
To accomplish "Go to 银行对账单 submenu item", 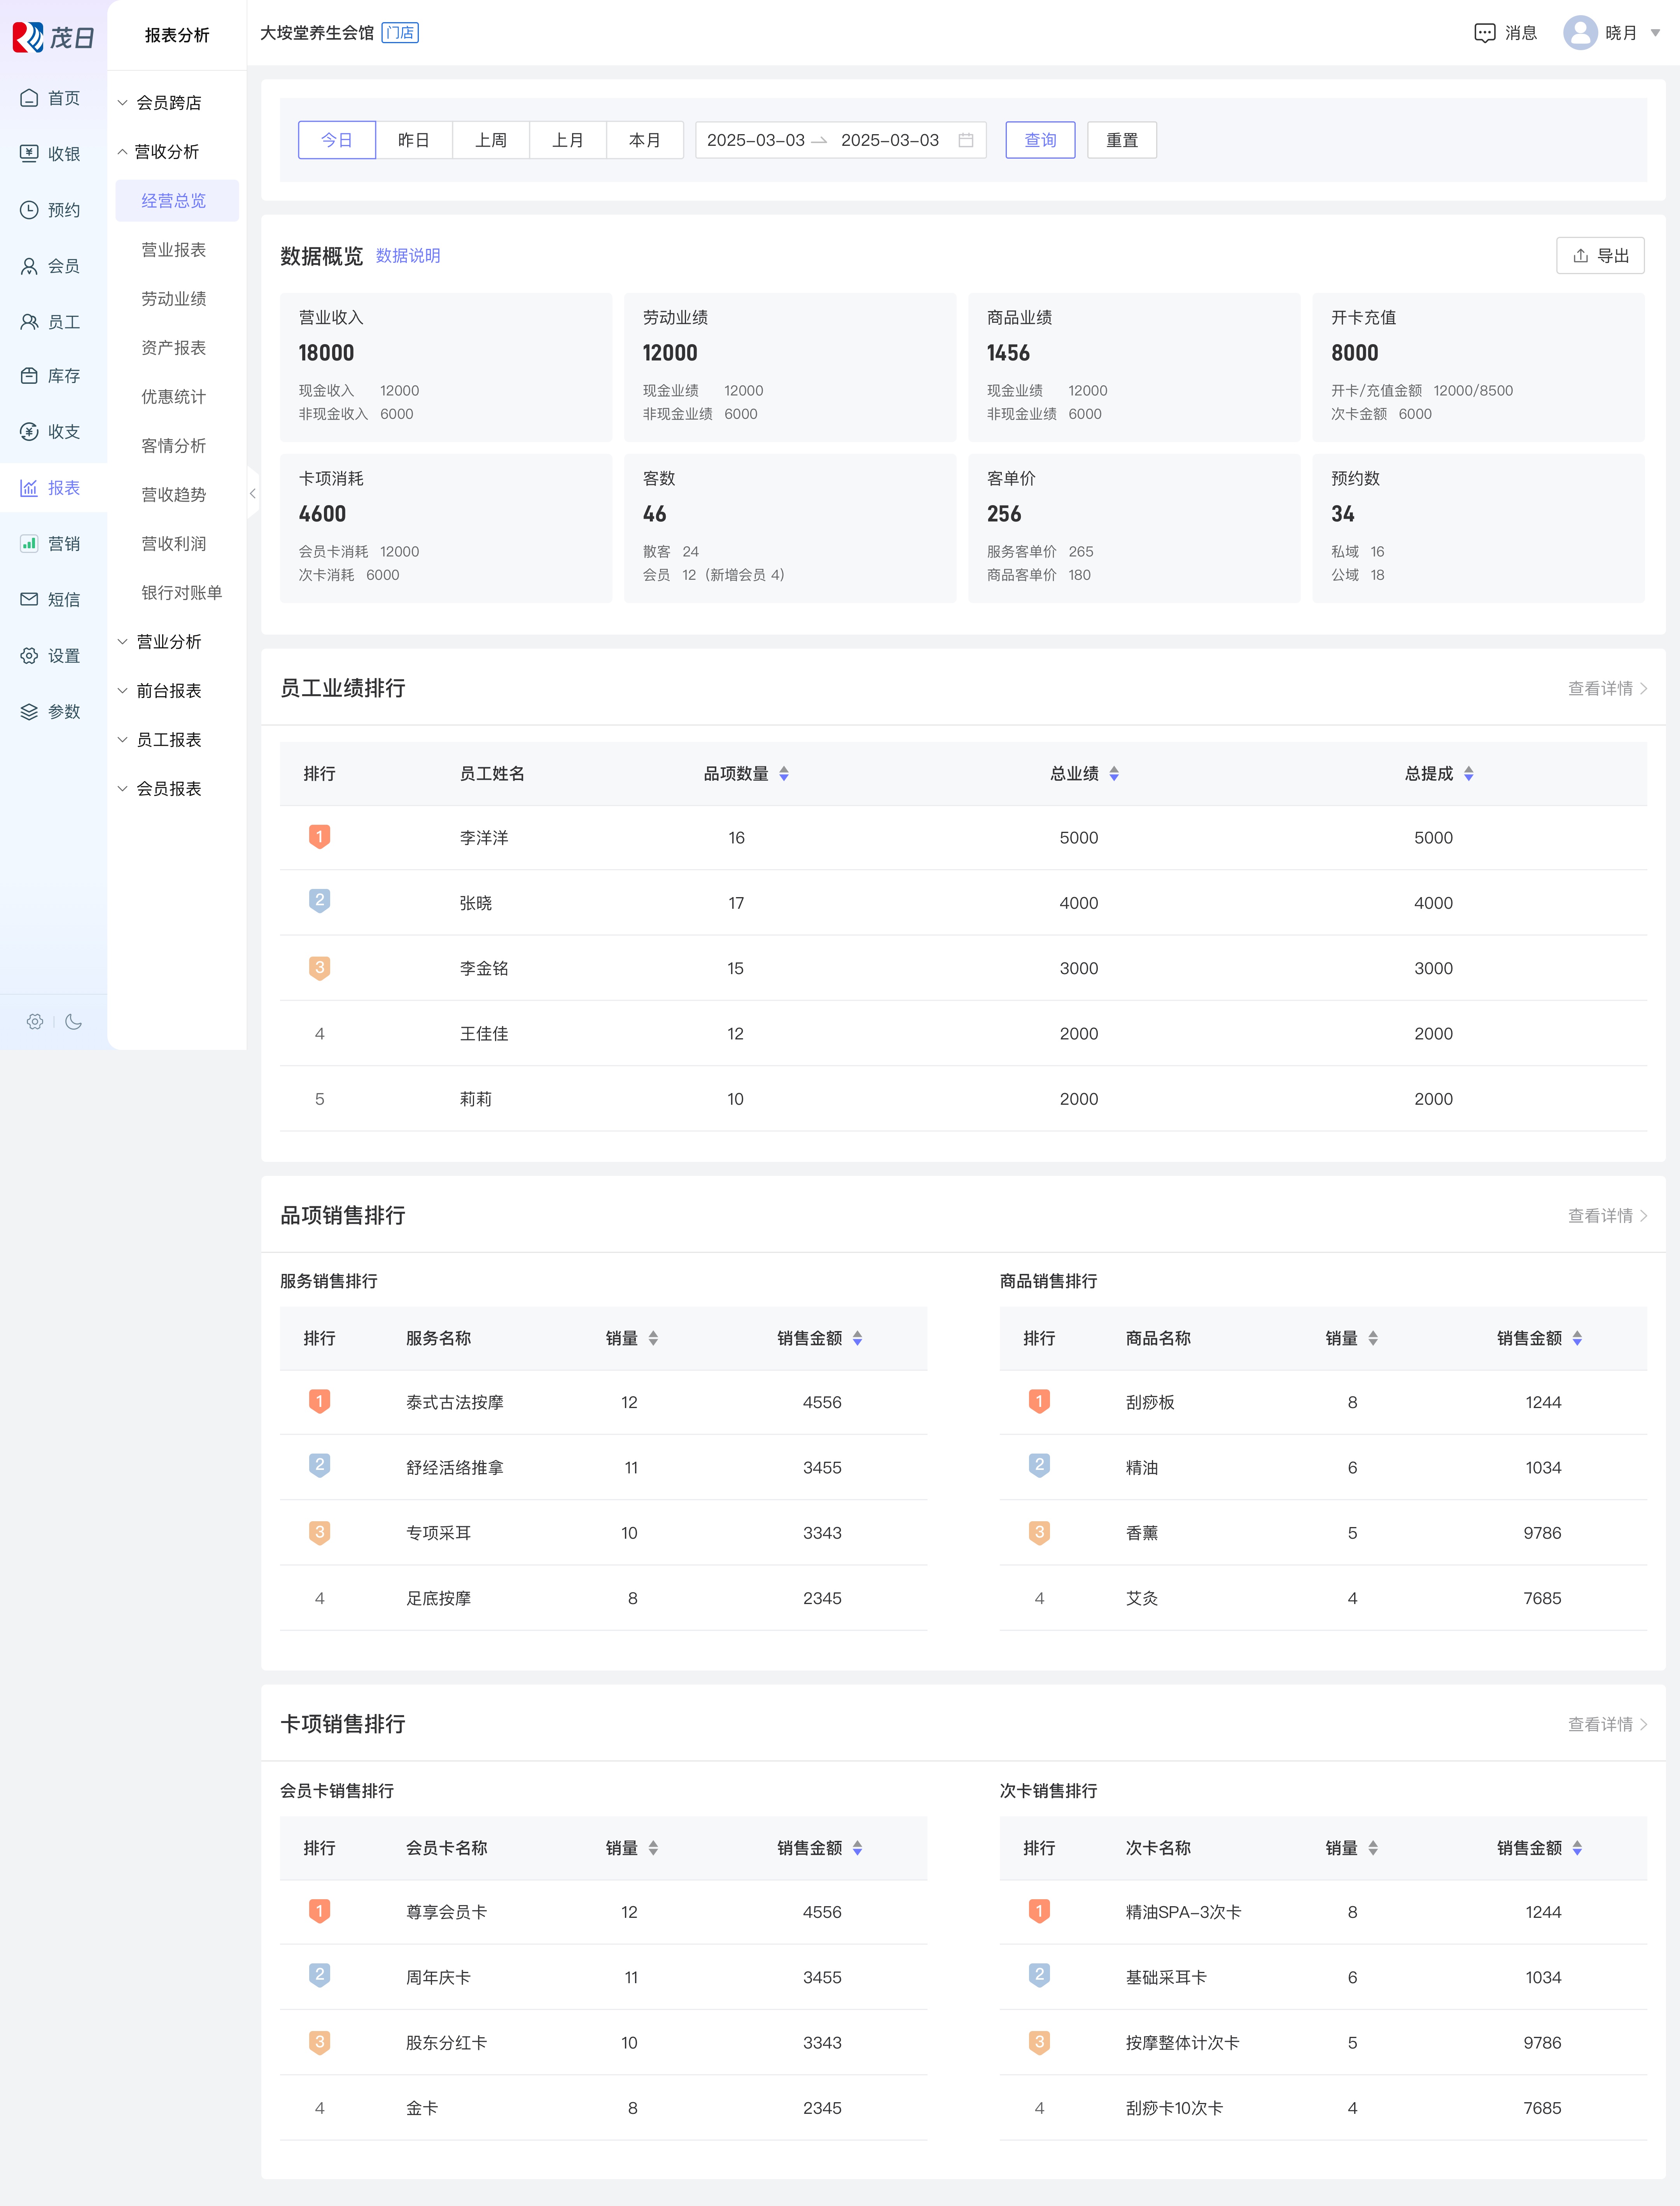I will (x=181, y=593).
